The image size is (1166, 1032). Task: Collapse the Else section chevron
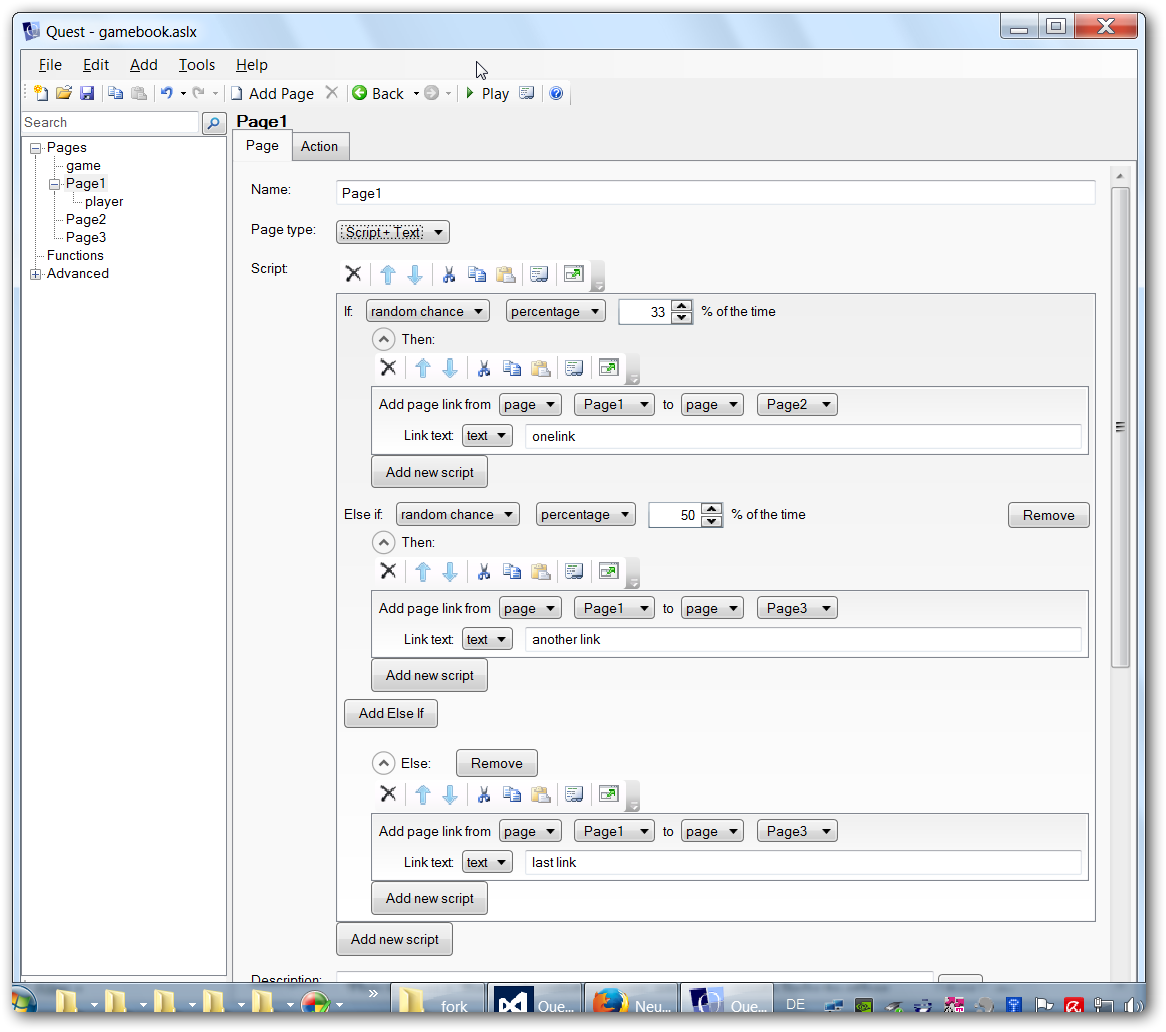[383, 763]
